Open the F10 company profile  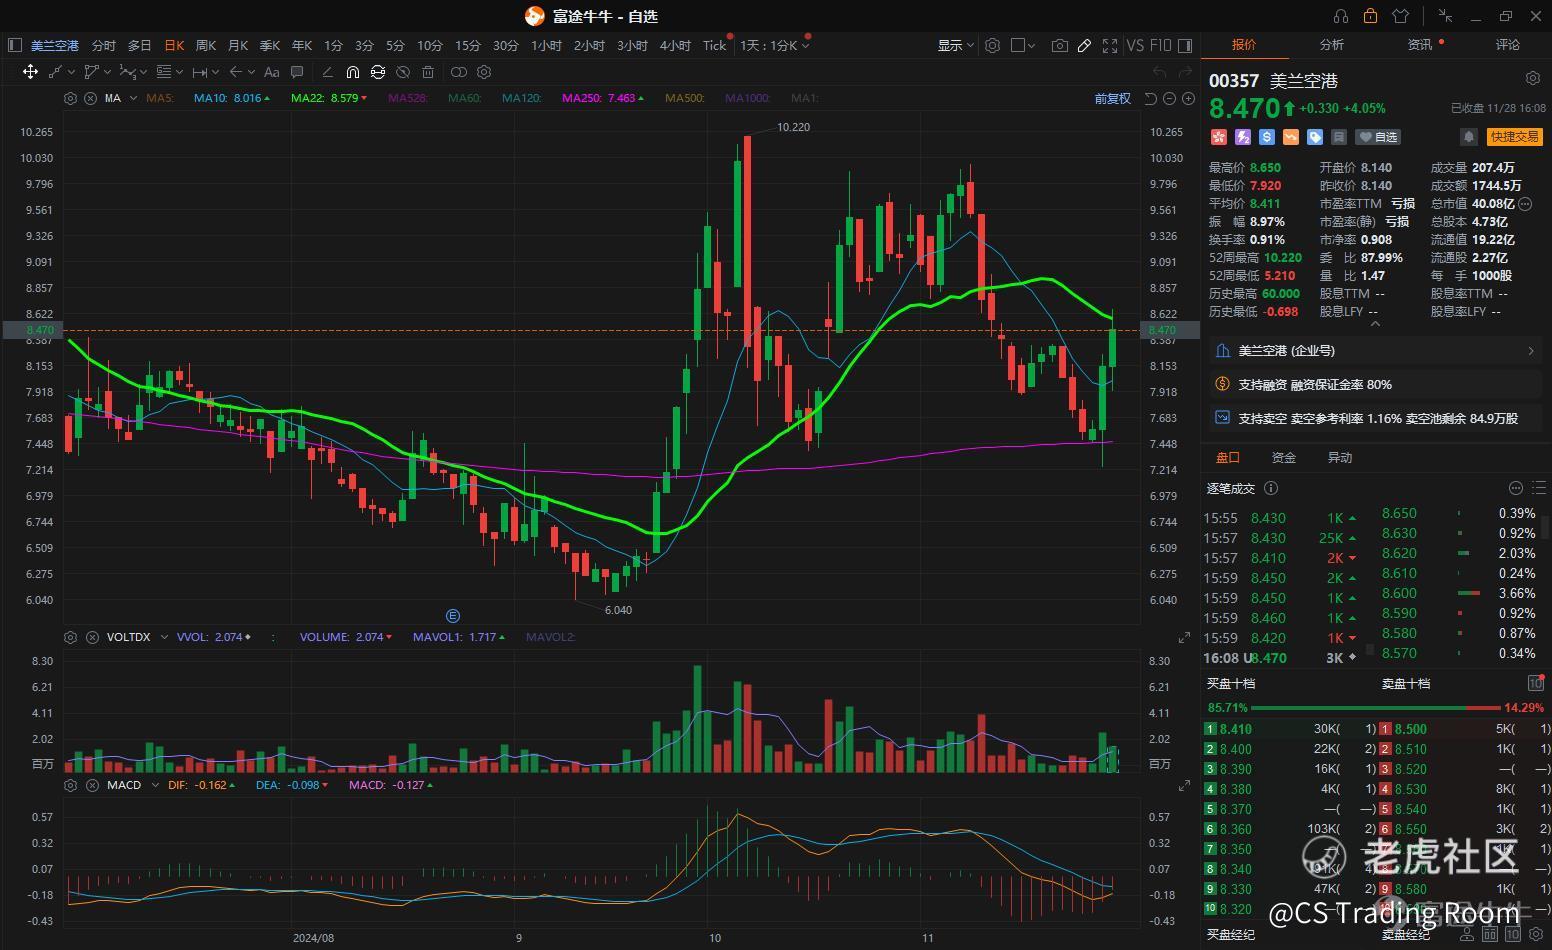pos(1160,45)
